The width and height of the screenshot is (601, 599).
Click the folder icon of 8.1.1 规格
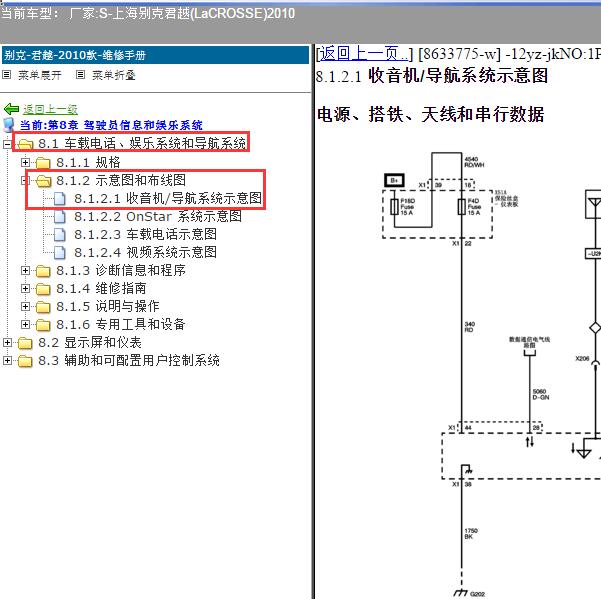43,163
